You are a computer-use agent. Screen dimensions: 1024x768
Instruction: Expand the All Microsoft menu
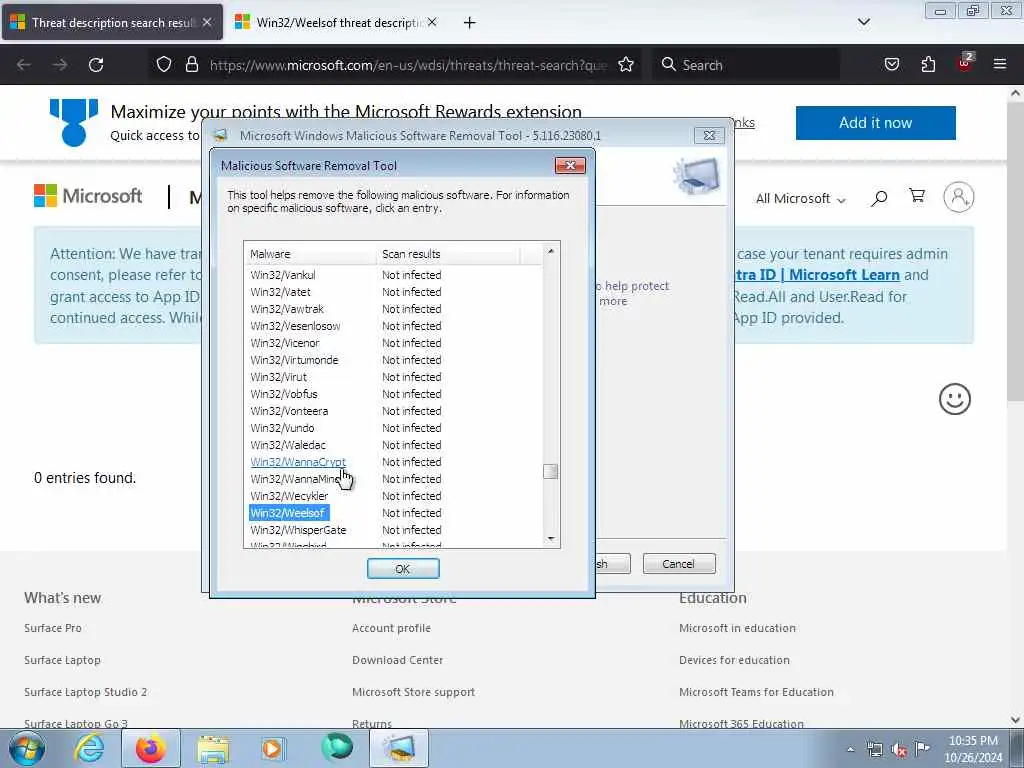801,199
